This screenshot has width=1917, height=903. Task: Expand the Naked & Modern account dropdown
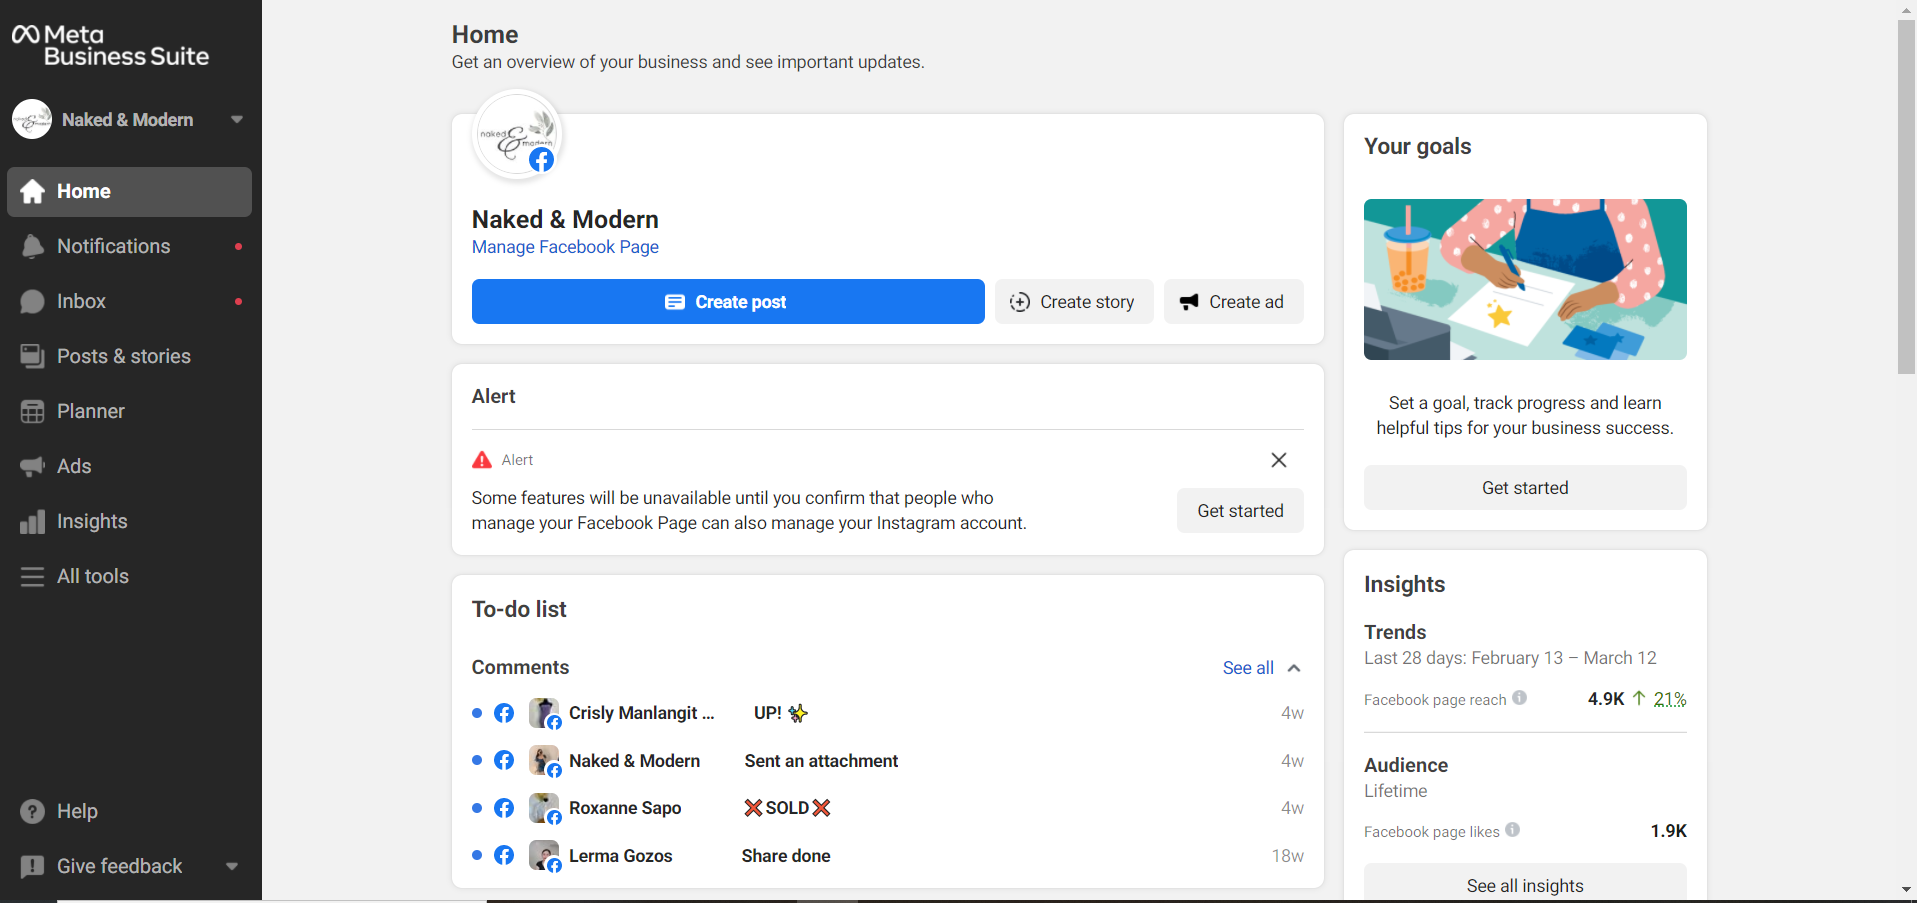(x=237, y=120)
